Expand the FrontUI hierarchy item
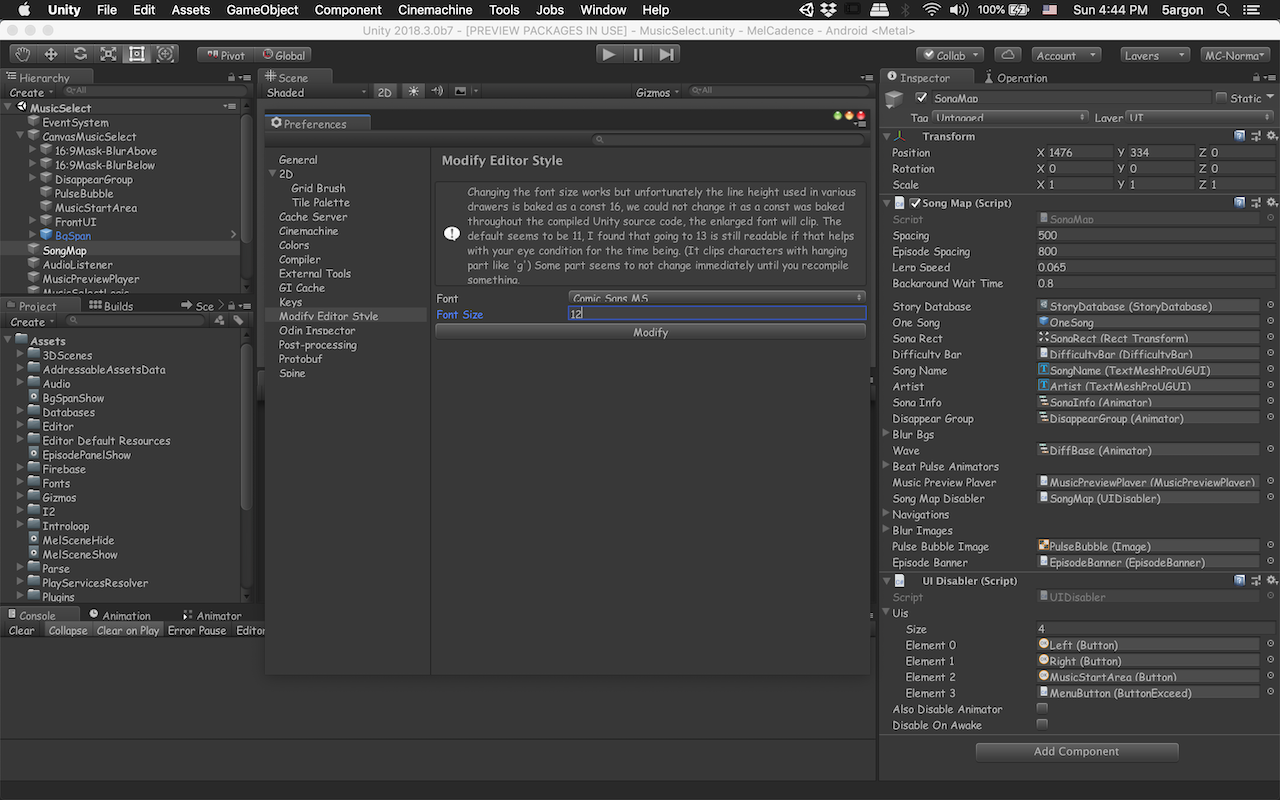Screen dimensions: 1280x800 (x=33, y=222)
